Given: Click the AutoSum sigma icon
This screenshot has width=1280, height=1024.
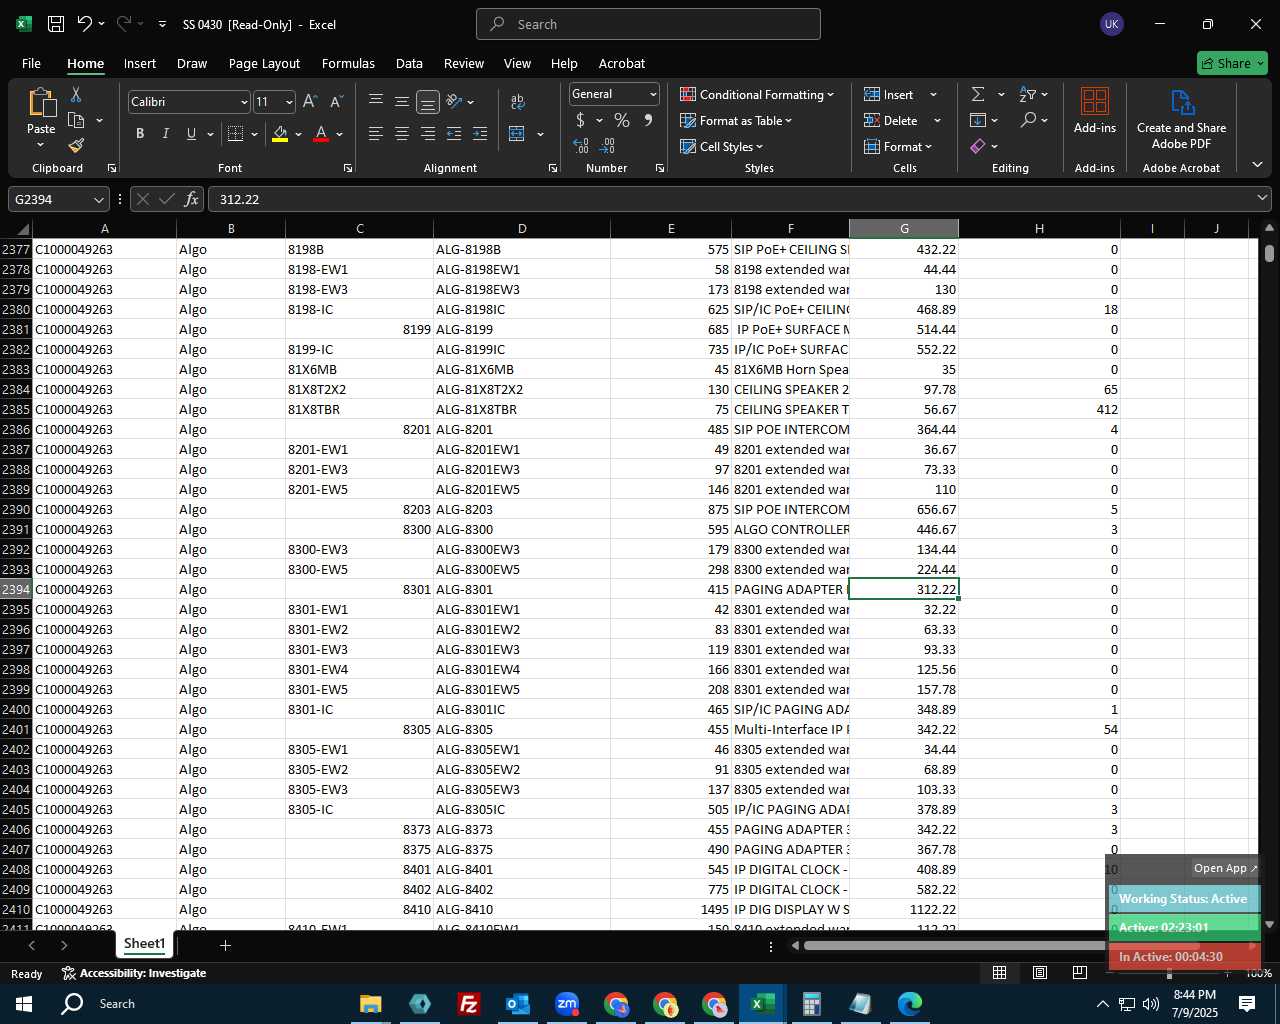Looking at the screenshot, I should pyautogui.click(x=978, y=94).
